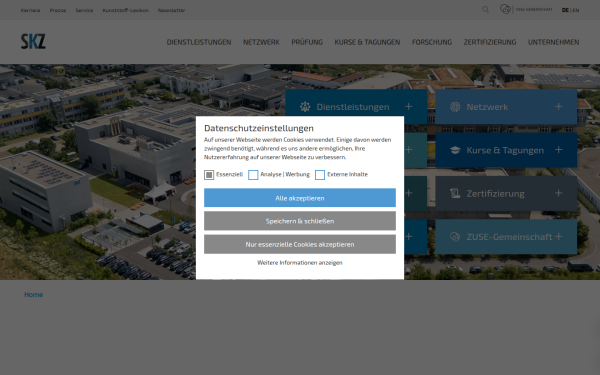600x375 pixels.
Task: Open the UNTERNEHMEN menu
Action: tap(554, 42)
